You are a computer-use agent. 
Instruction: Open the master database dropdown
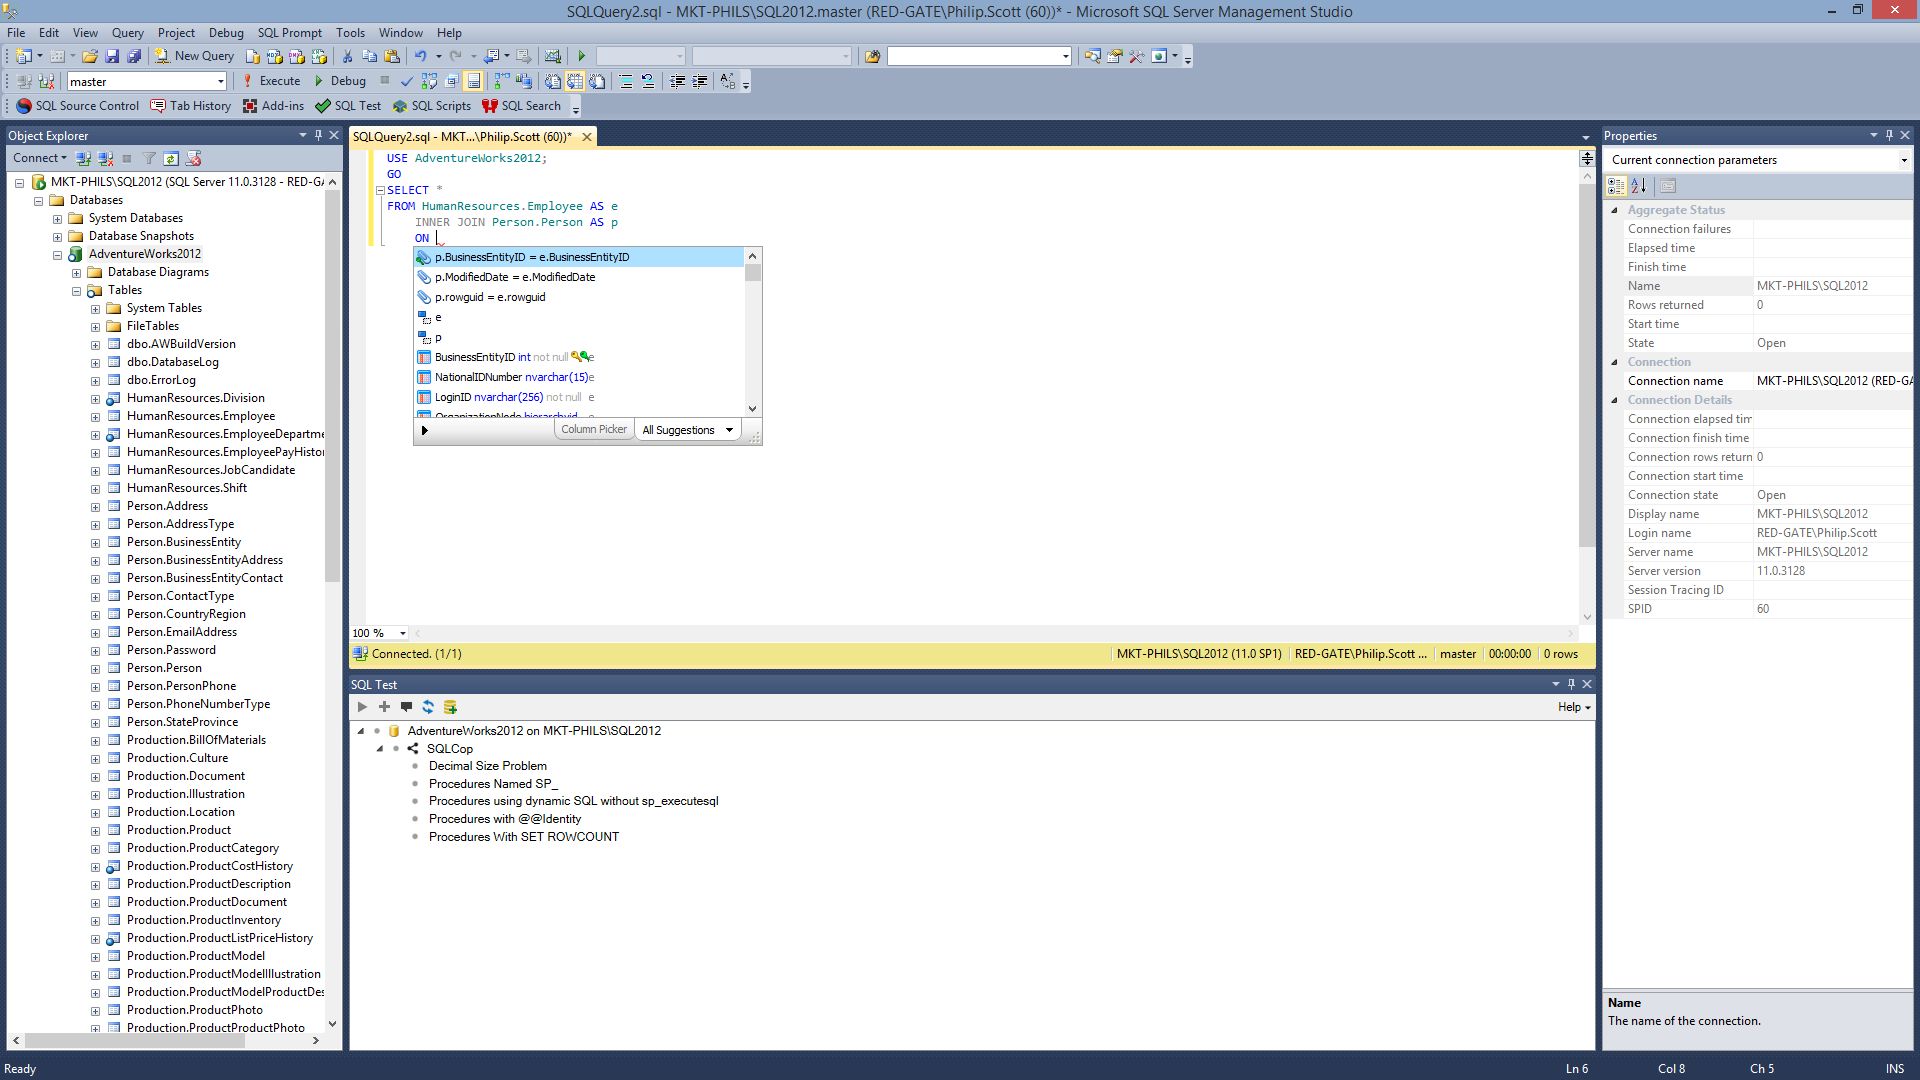220,82
